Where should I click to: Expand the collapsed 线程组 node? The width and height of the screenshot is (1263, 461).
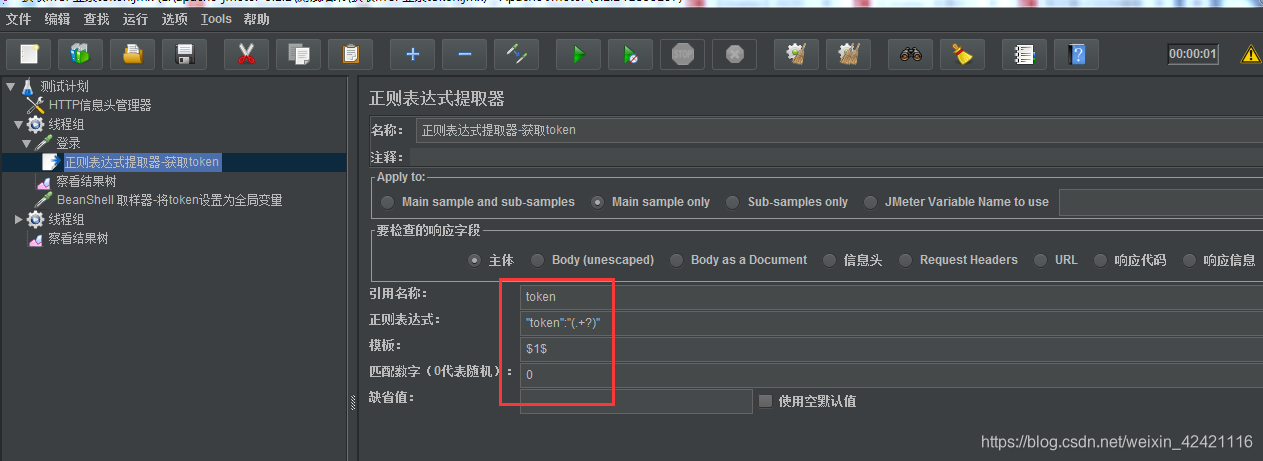(18, 219)
